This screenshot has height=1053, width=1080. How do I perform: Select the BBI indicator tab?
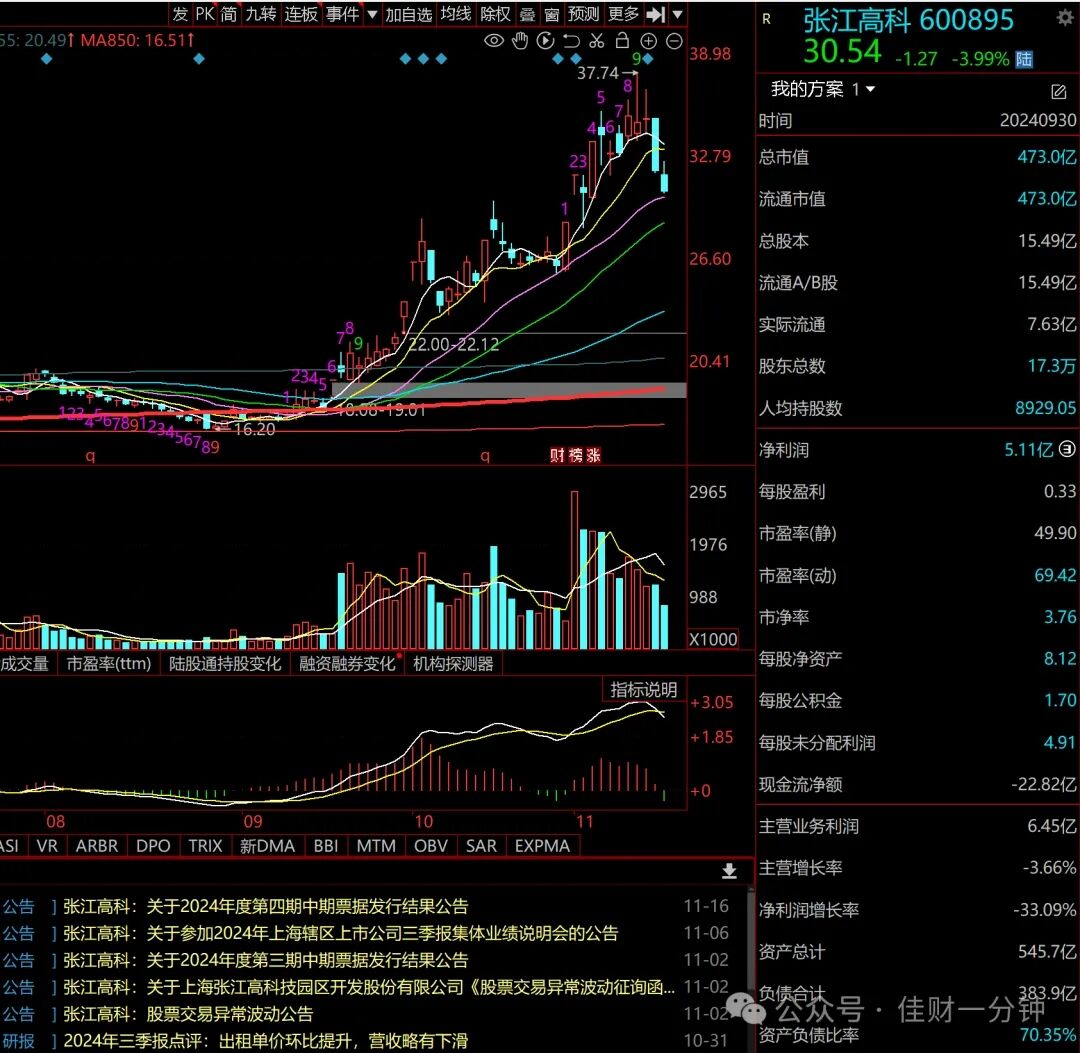[326, 846]
